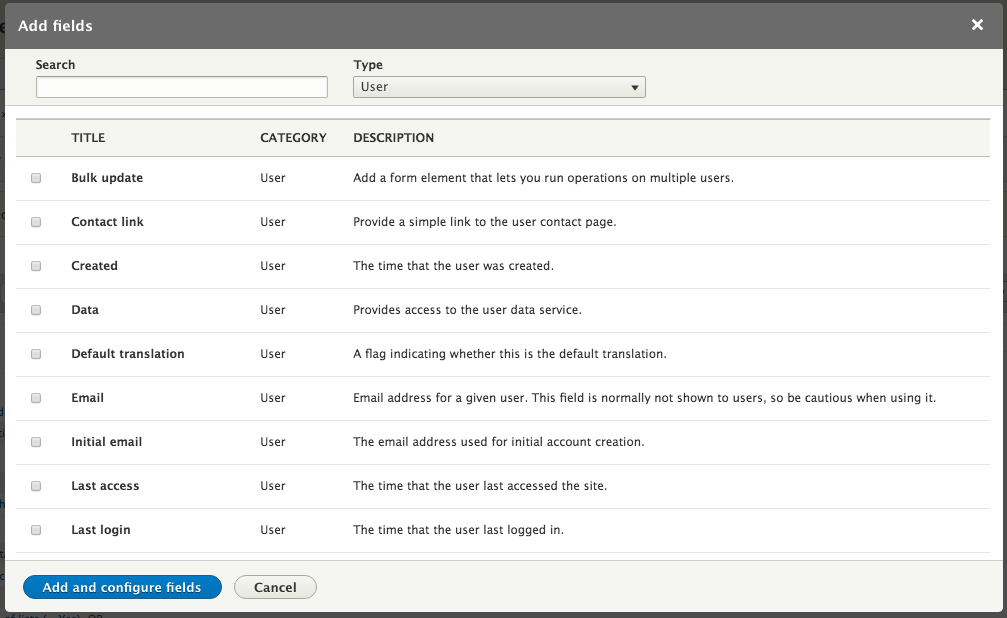The image size is (1007, 618).
Task: Click the Last login row title
Action: pos(101,530)
